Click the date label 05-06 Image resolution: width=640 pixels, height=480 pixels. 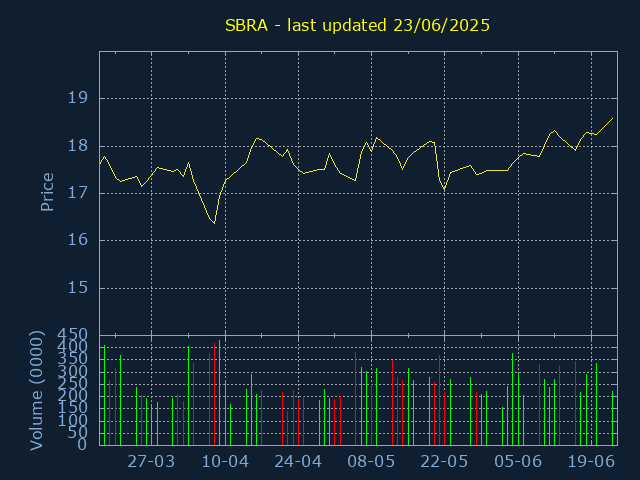click(x=518, y=462)
